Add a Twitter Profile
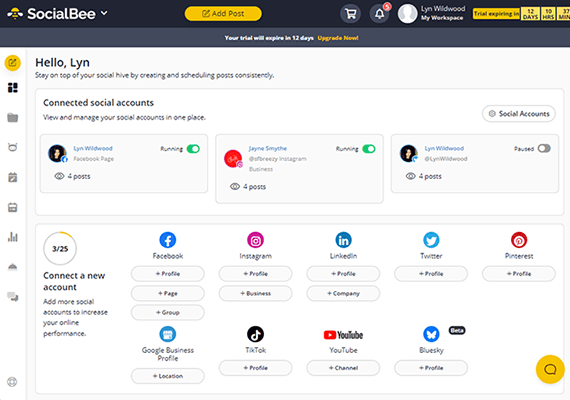 (x=431, y=274)
